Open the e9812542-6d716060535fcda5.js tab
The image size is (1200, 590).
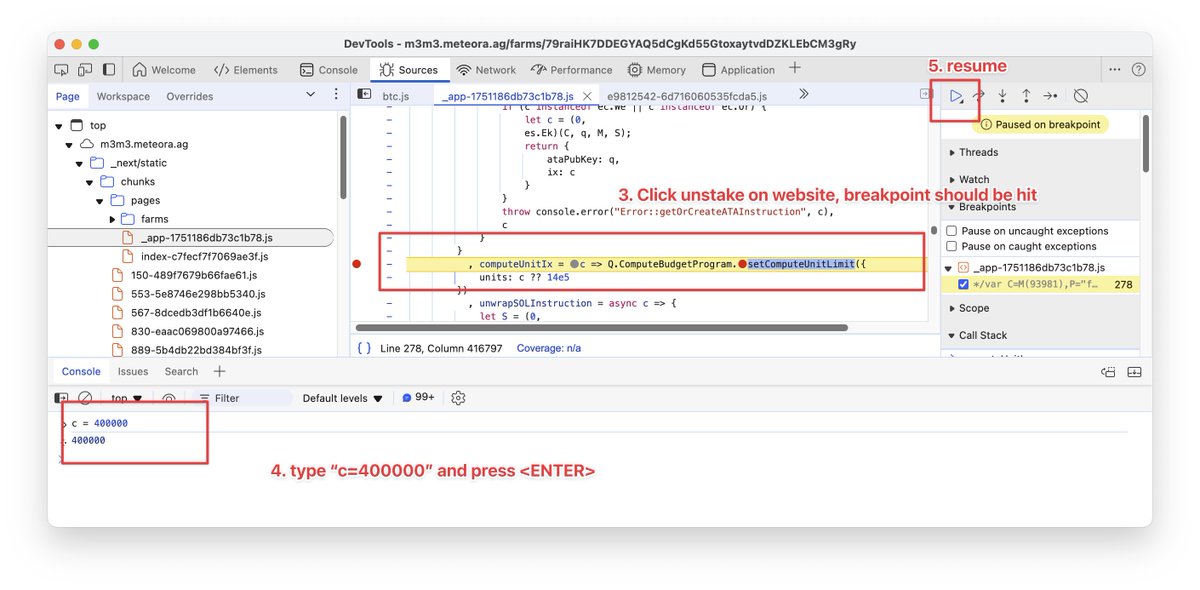point(686,96)
